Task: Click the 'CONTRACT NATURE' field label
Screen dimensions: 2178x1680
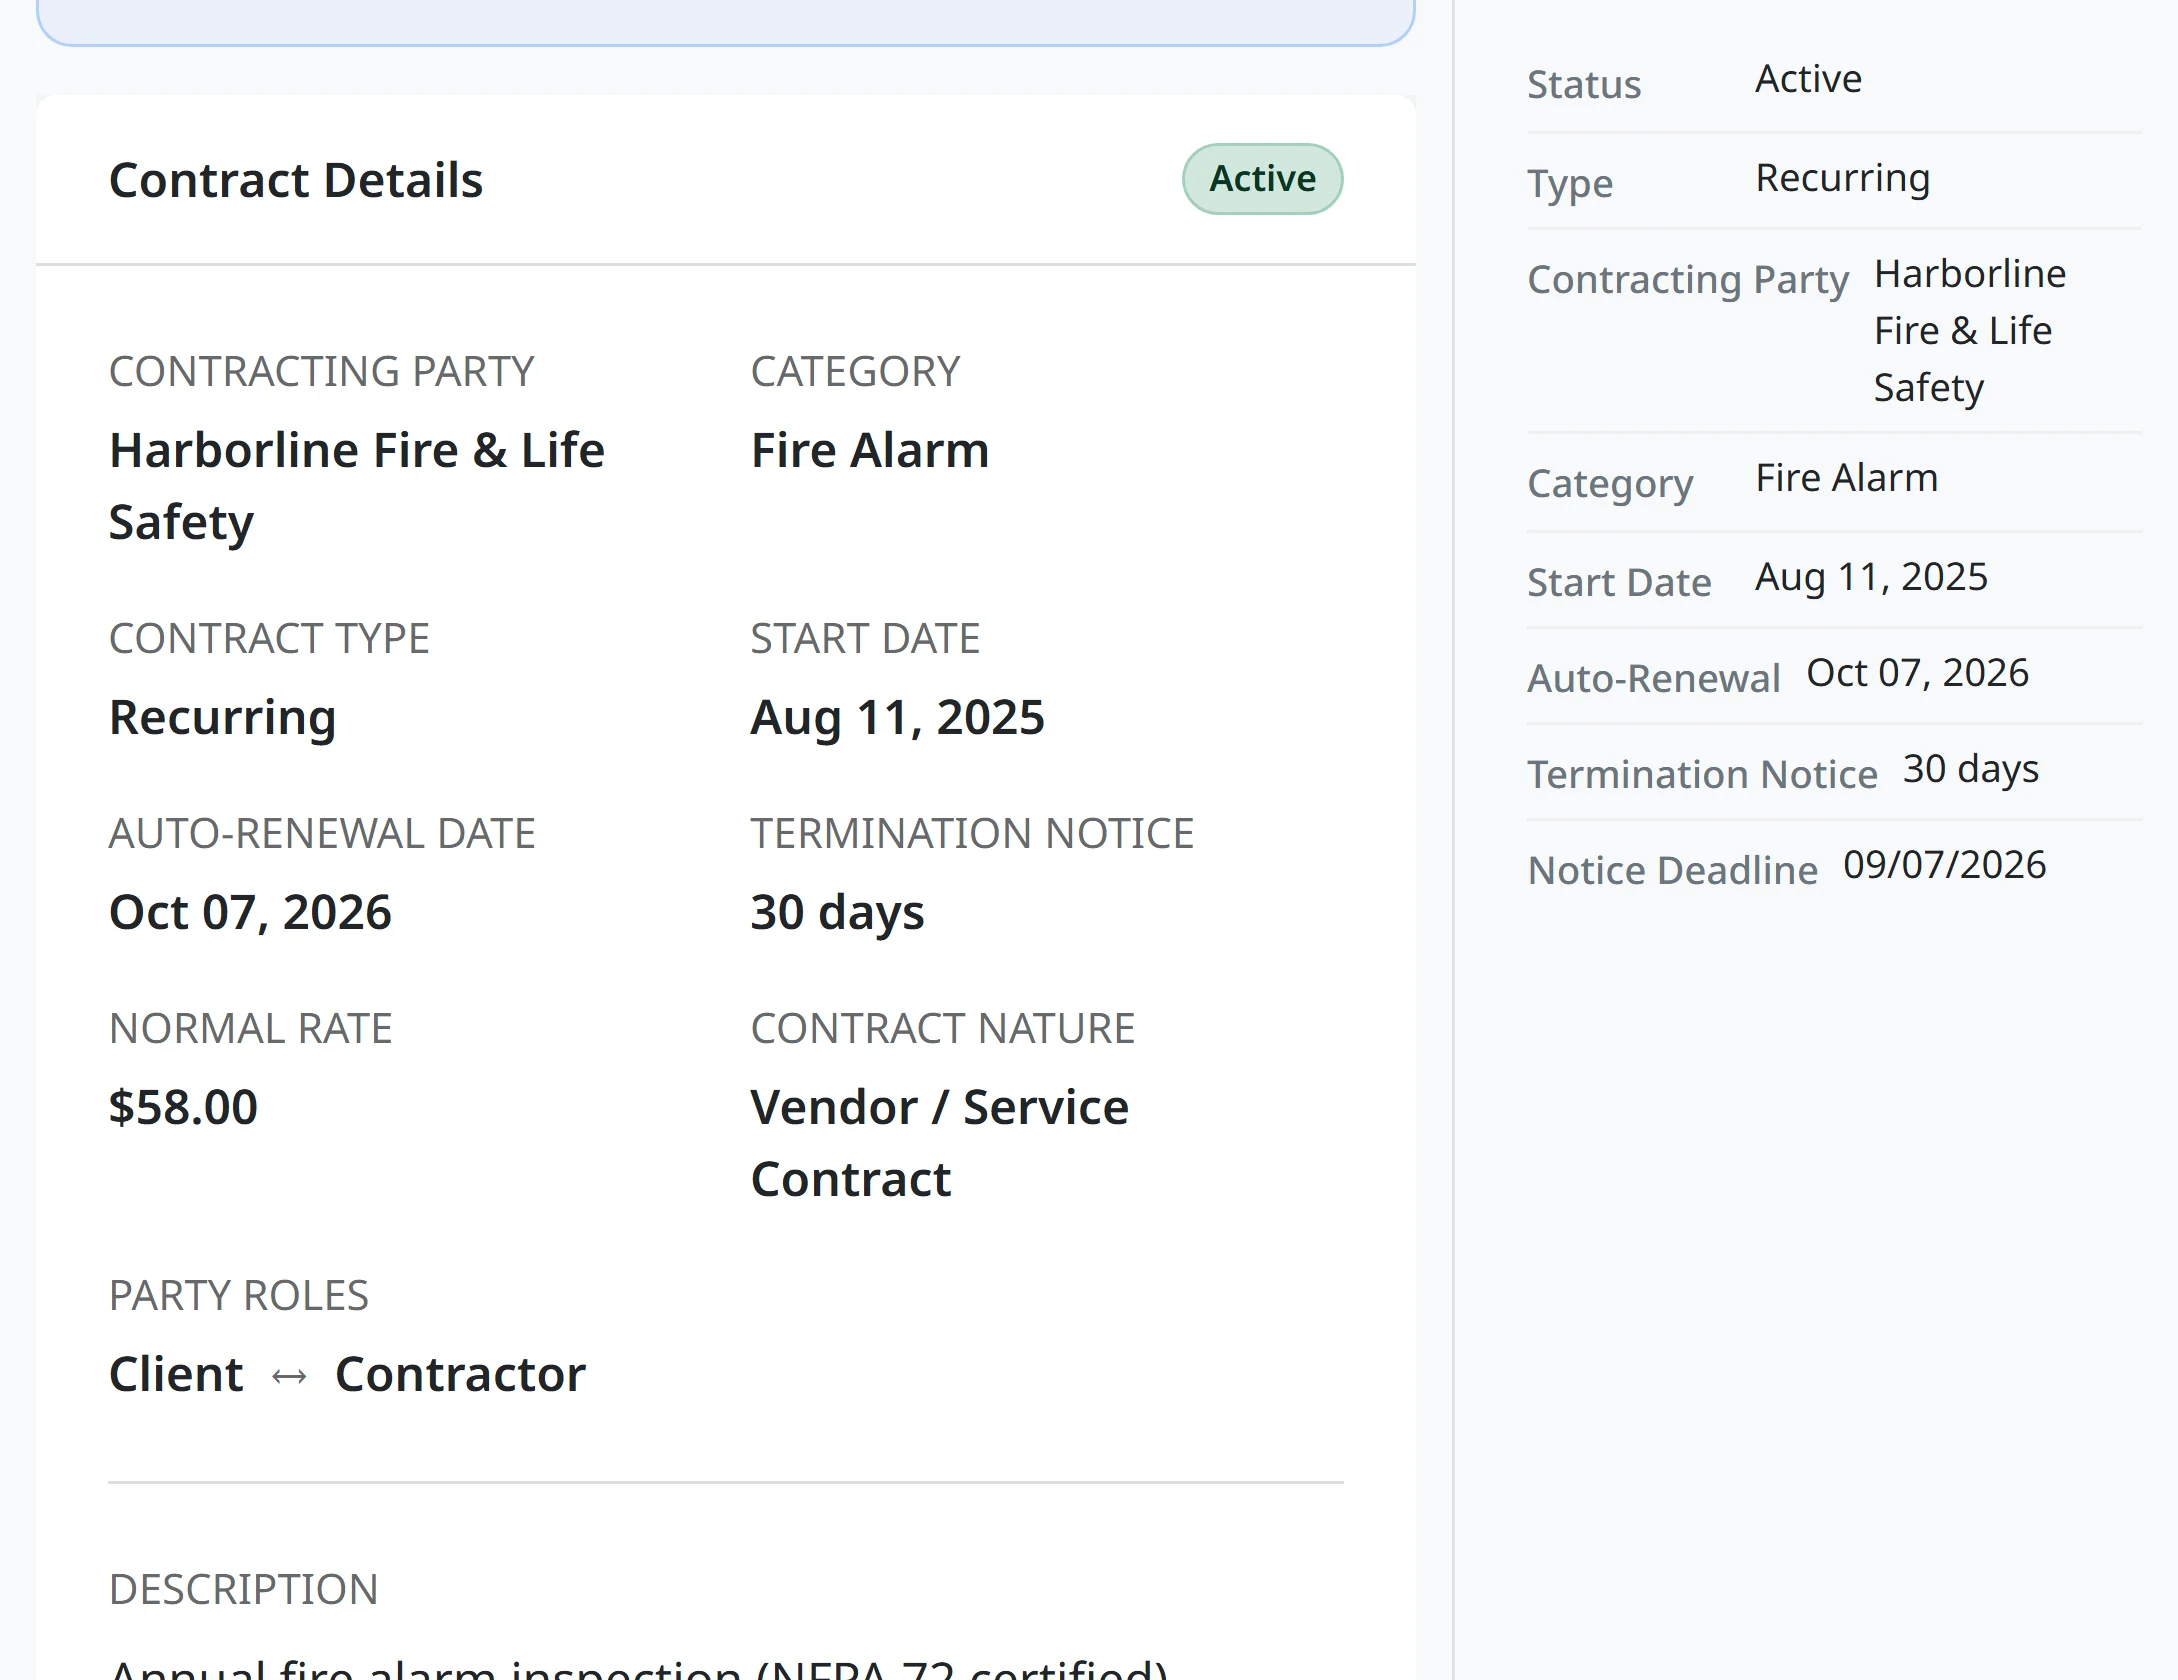Action: coord(942,1028)
